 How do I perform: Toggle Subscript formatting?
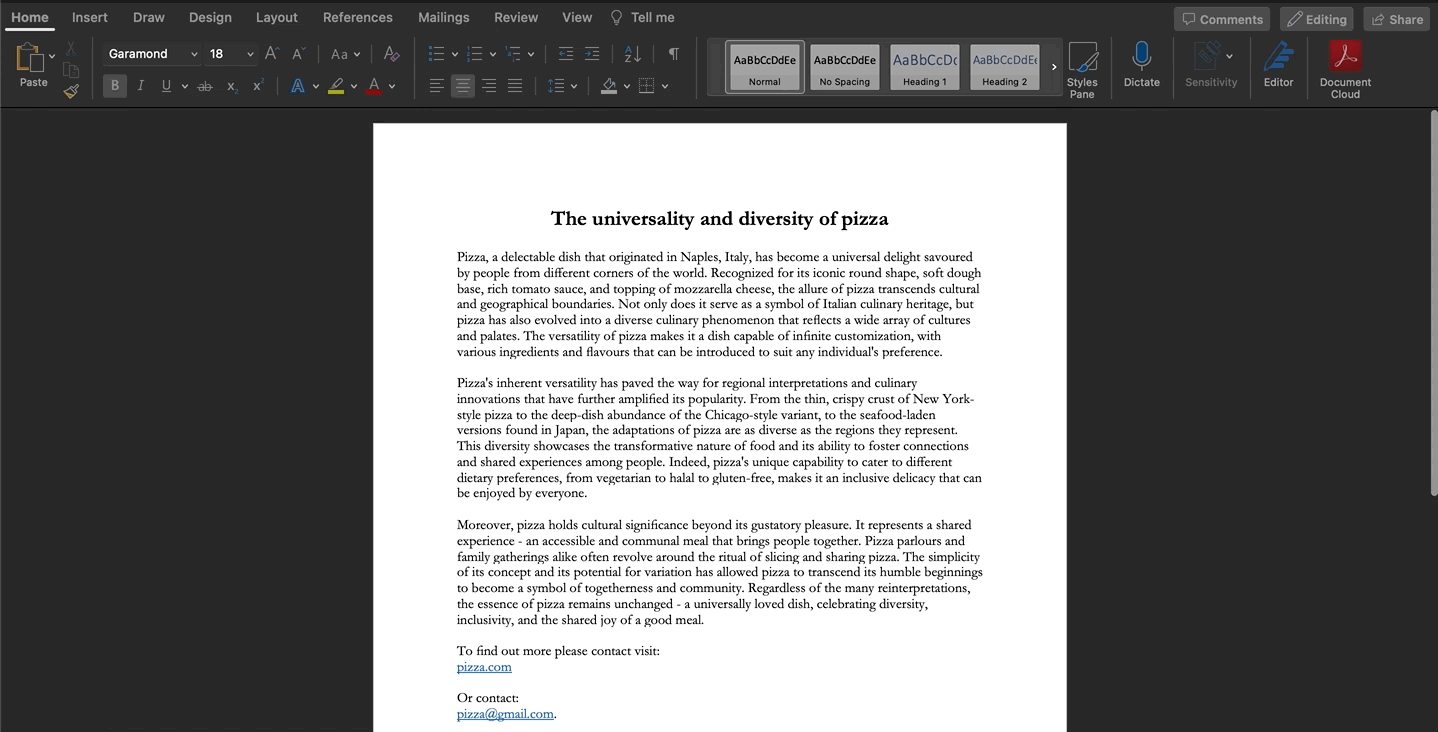point(232,86)
